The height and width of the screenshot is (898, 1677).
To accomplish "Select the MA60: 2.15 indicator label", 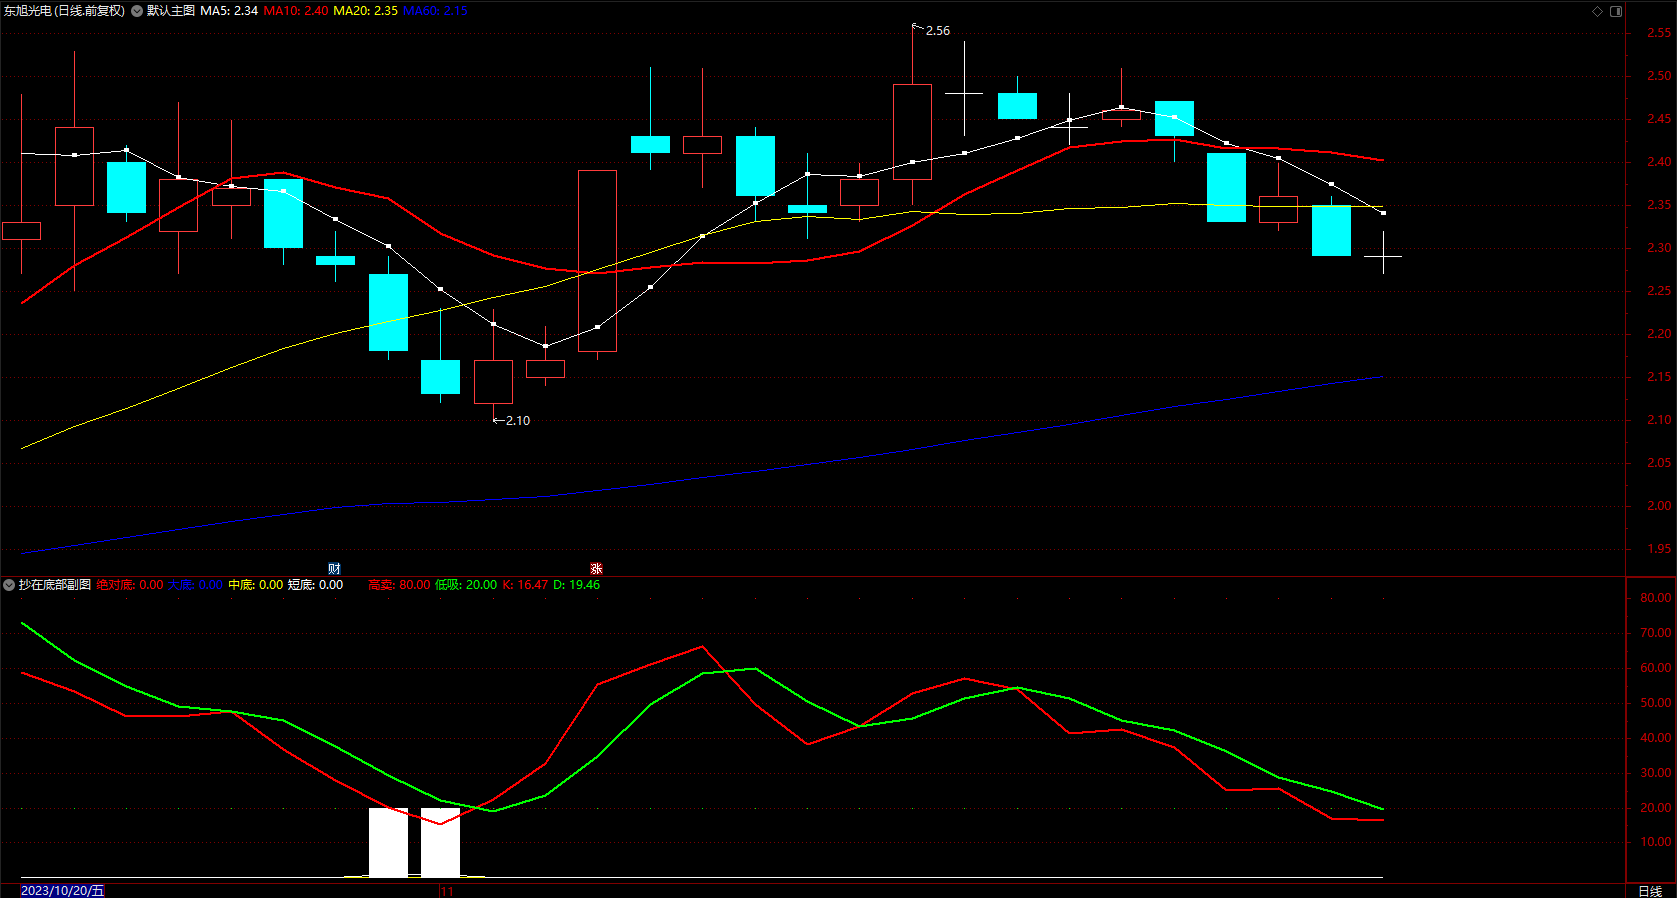I will pos(435,11).
